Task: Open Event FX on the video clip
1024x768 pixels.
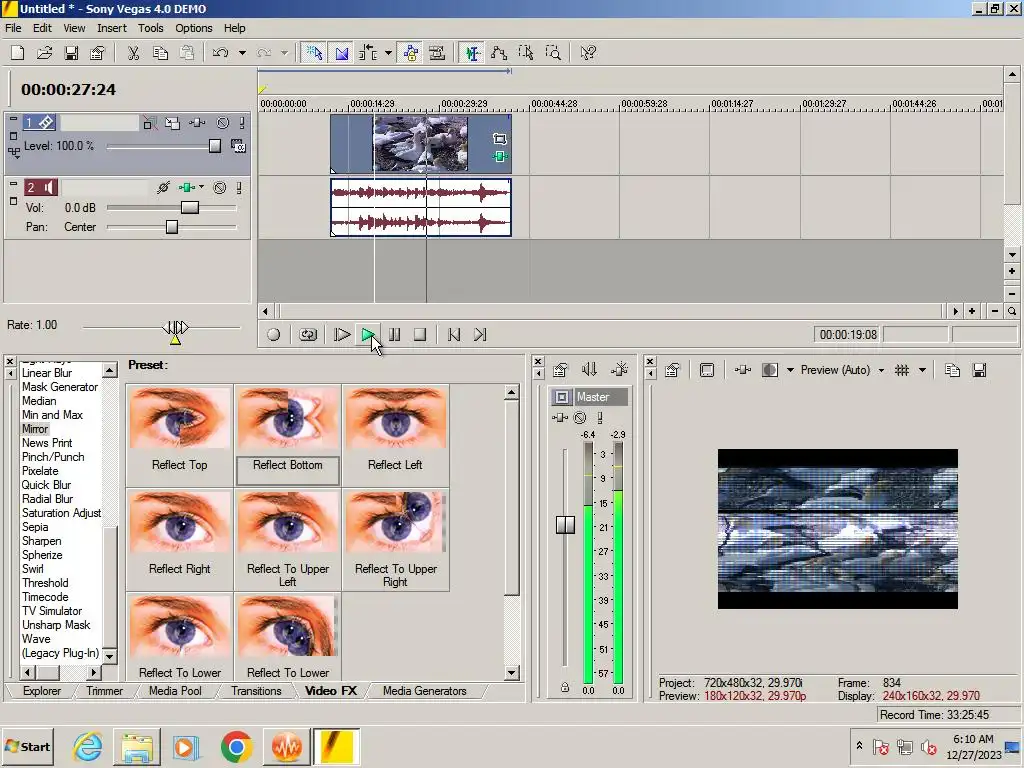Action: pyautogui.click(x=500, y=156)
